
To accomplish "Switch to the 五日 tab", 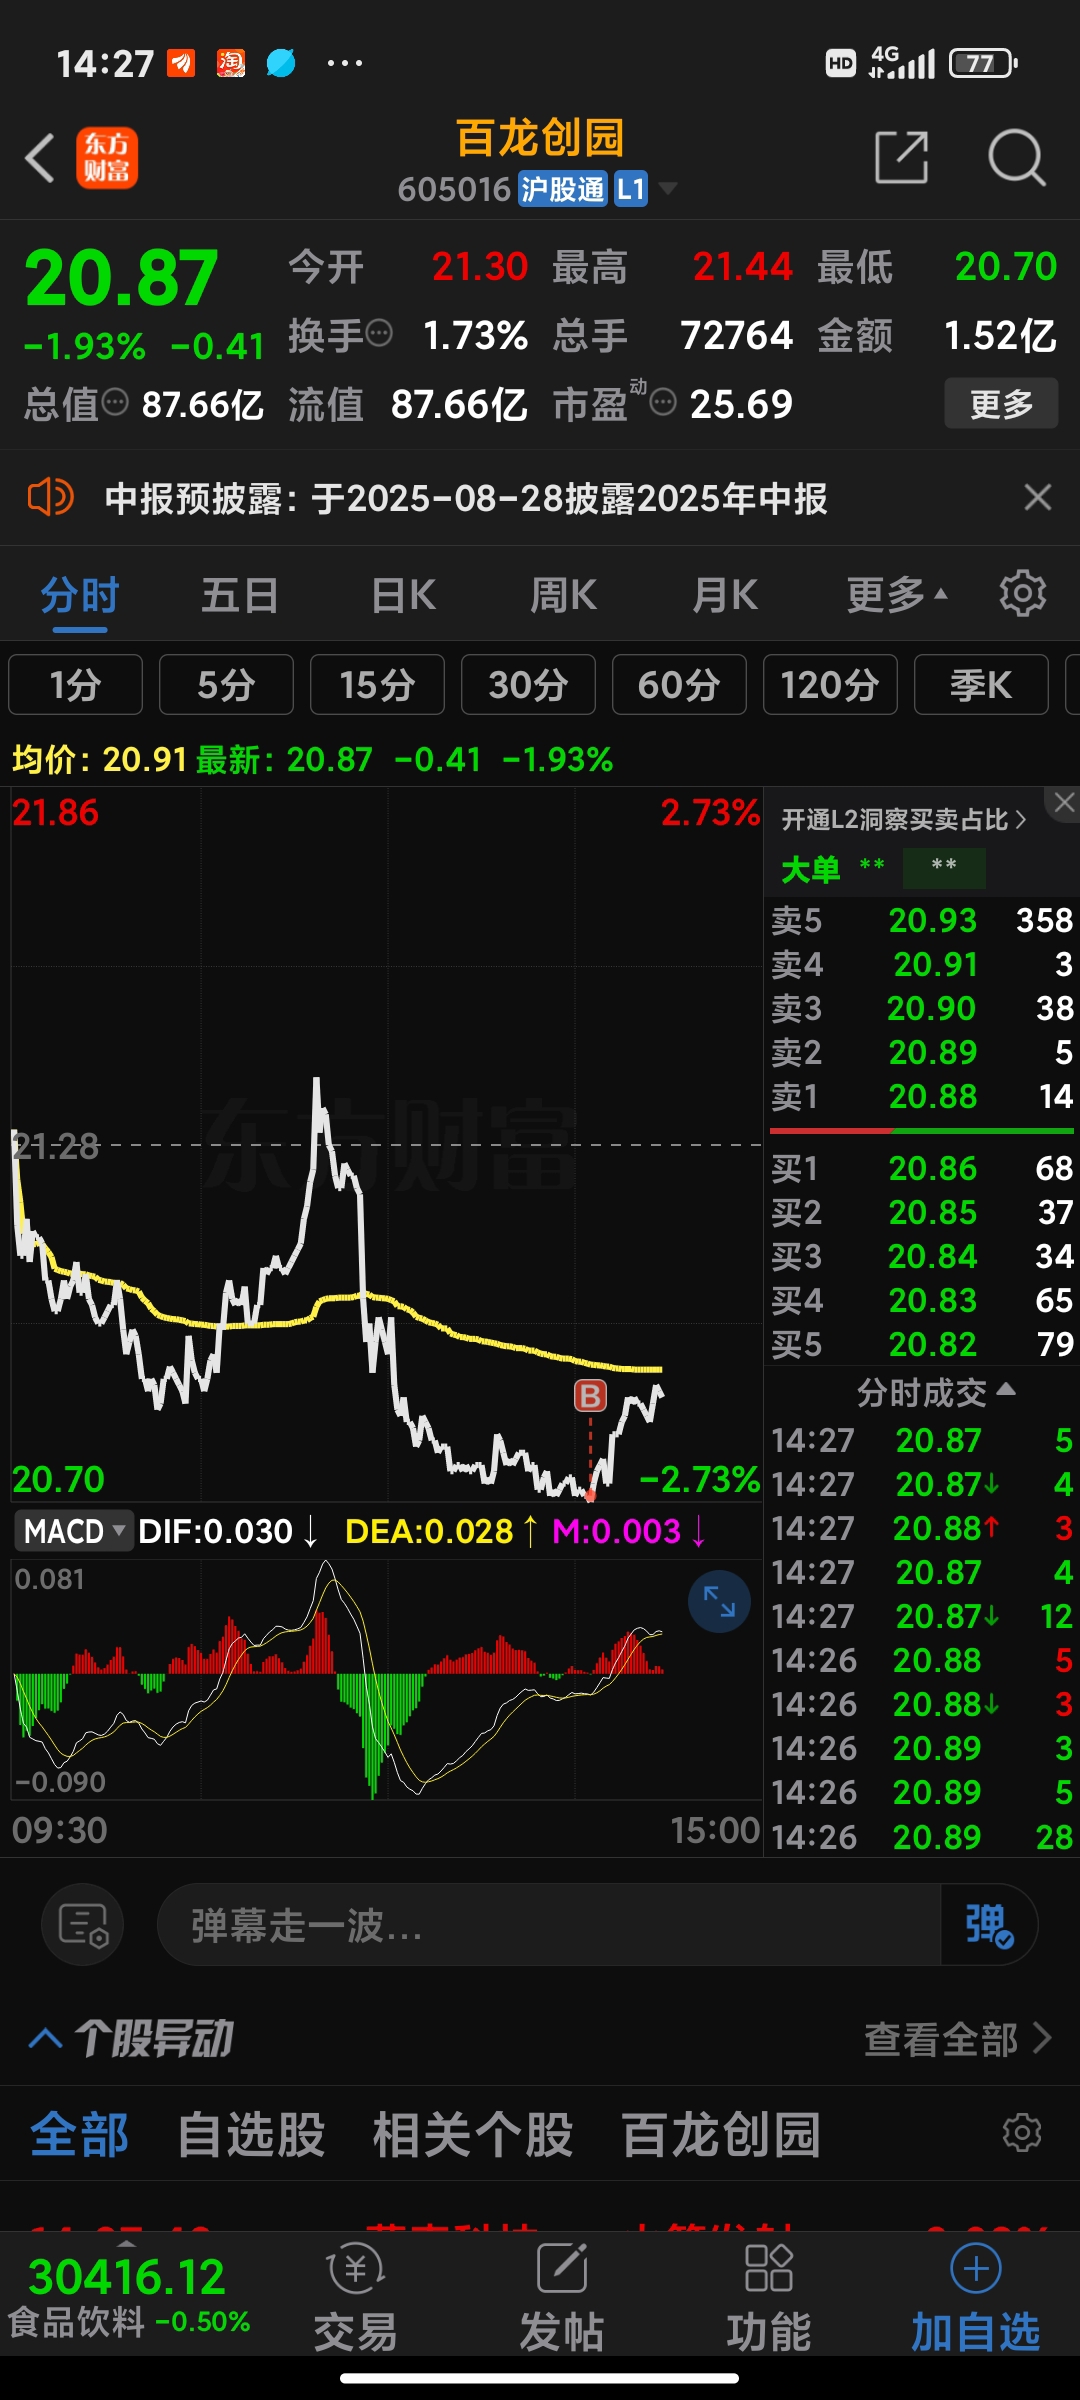I will pos(240,595).
